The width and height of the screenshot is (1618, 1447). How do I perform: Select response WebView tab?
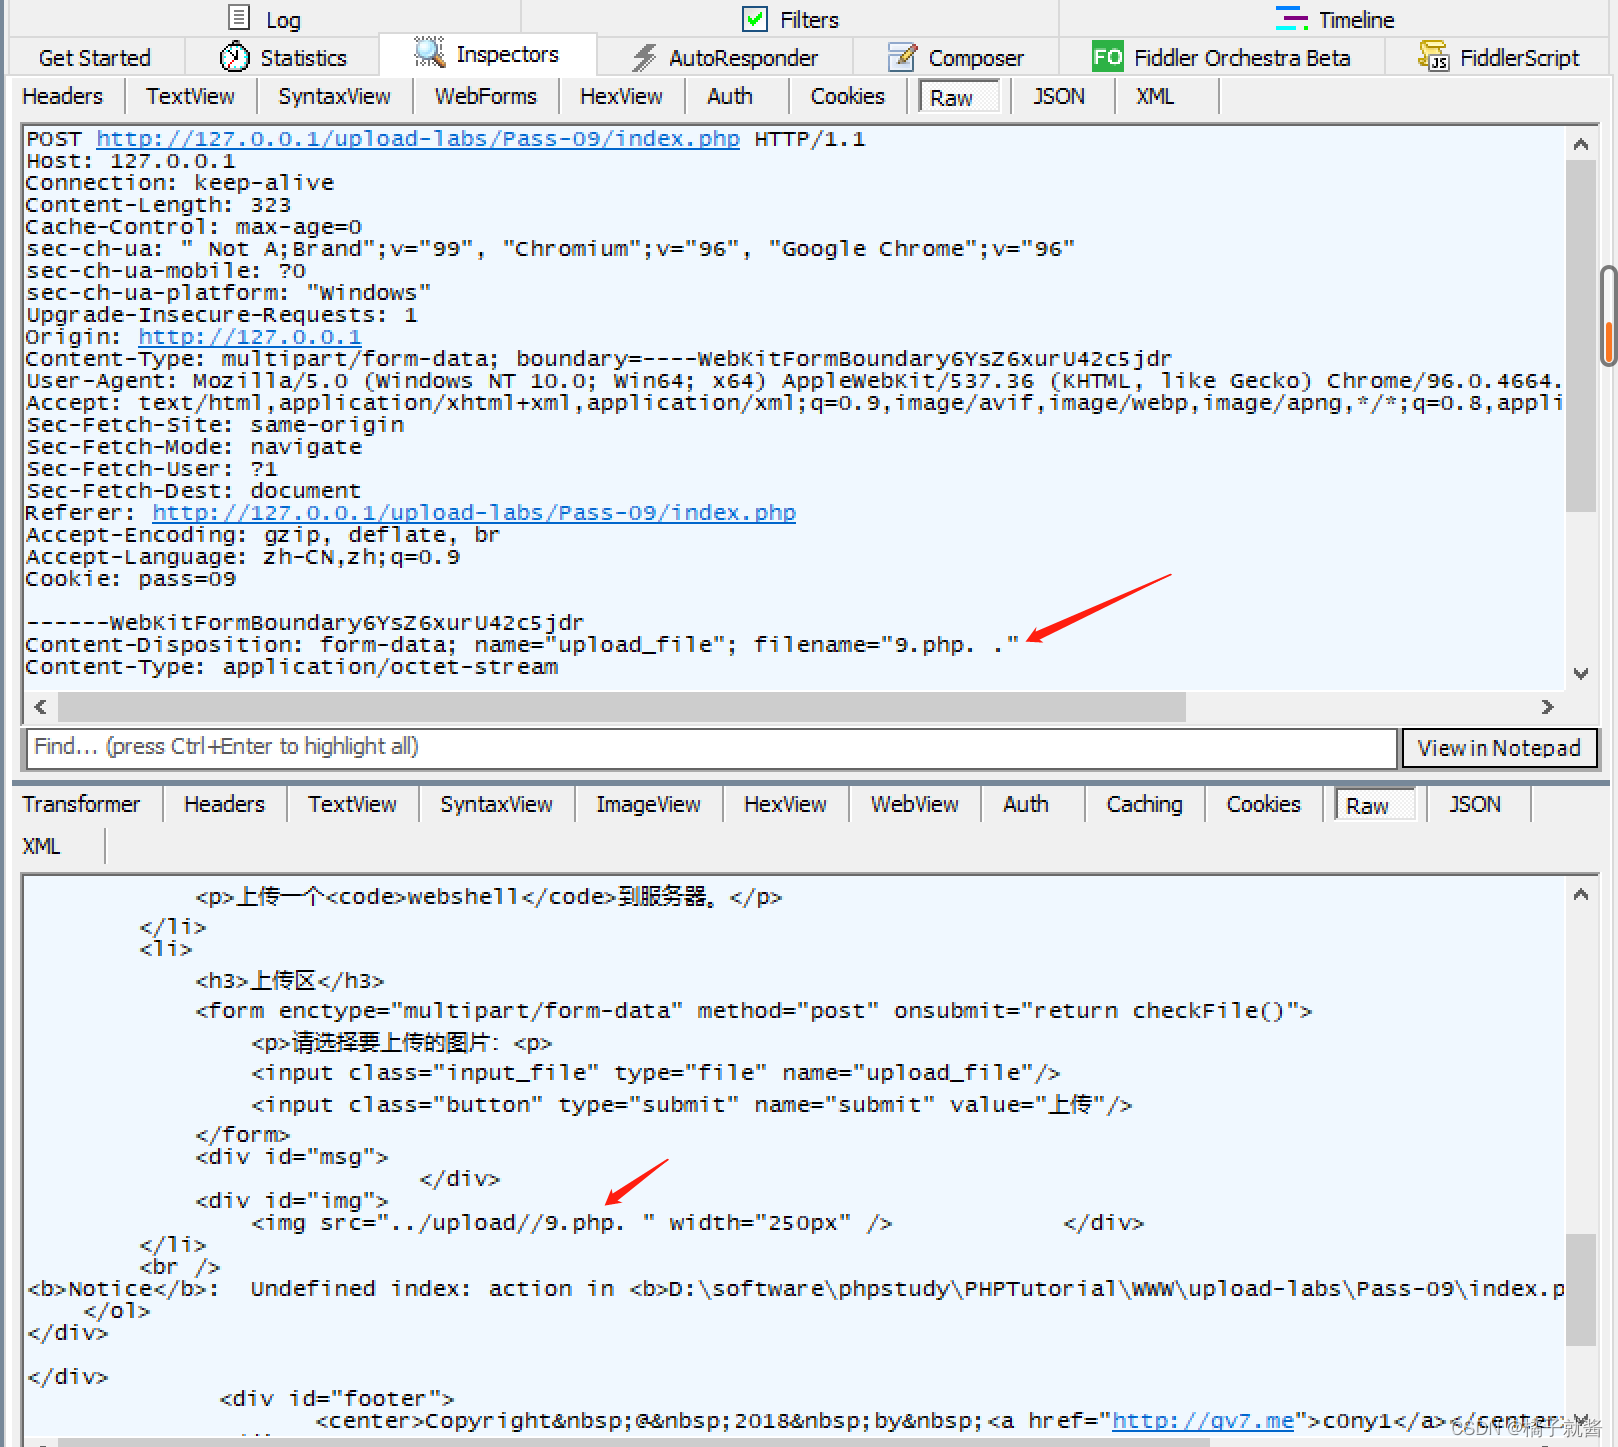914,804
